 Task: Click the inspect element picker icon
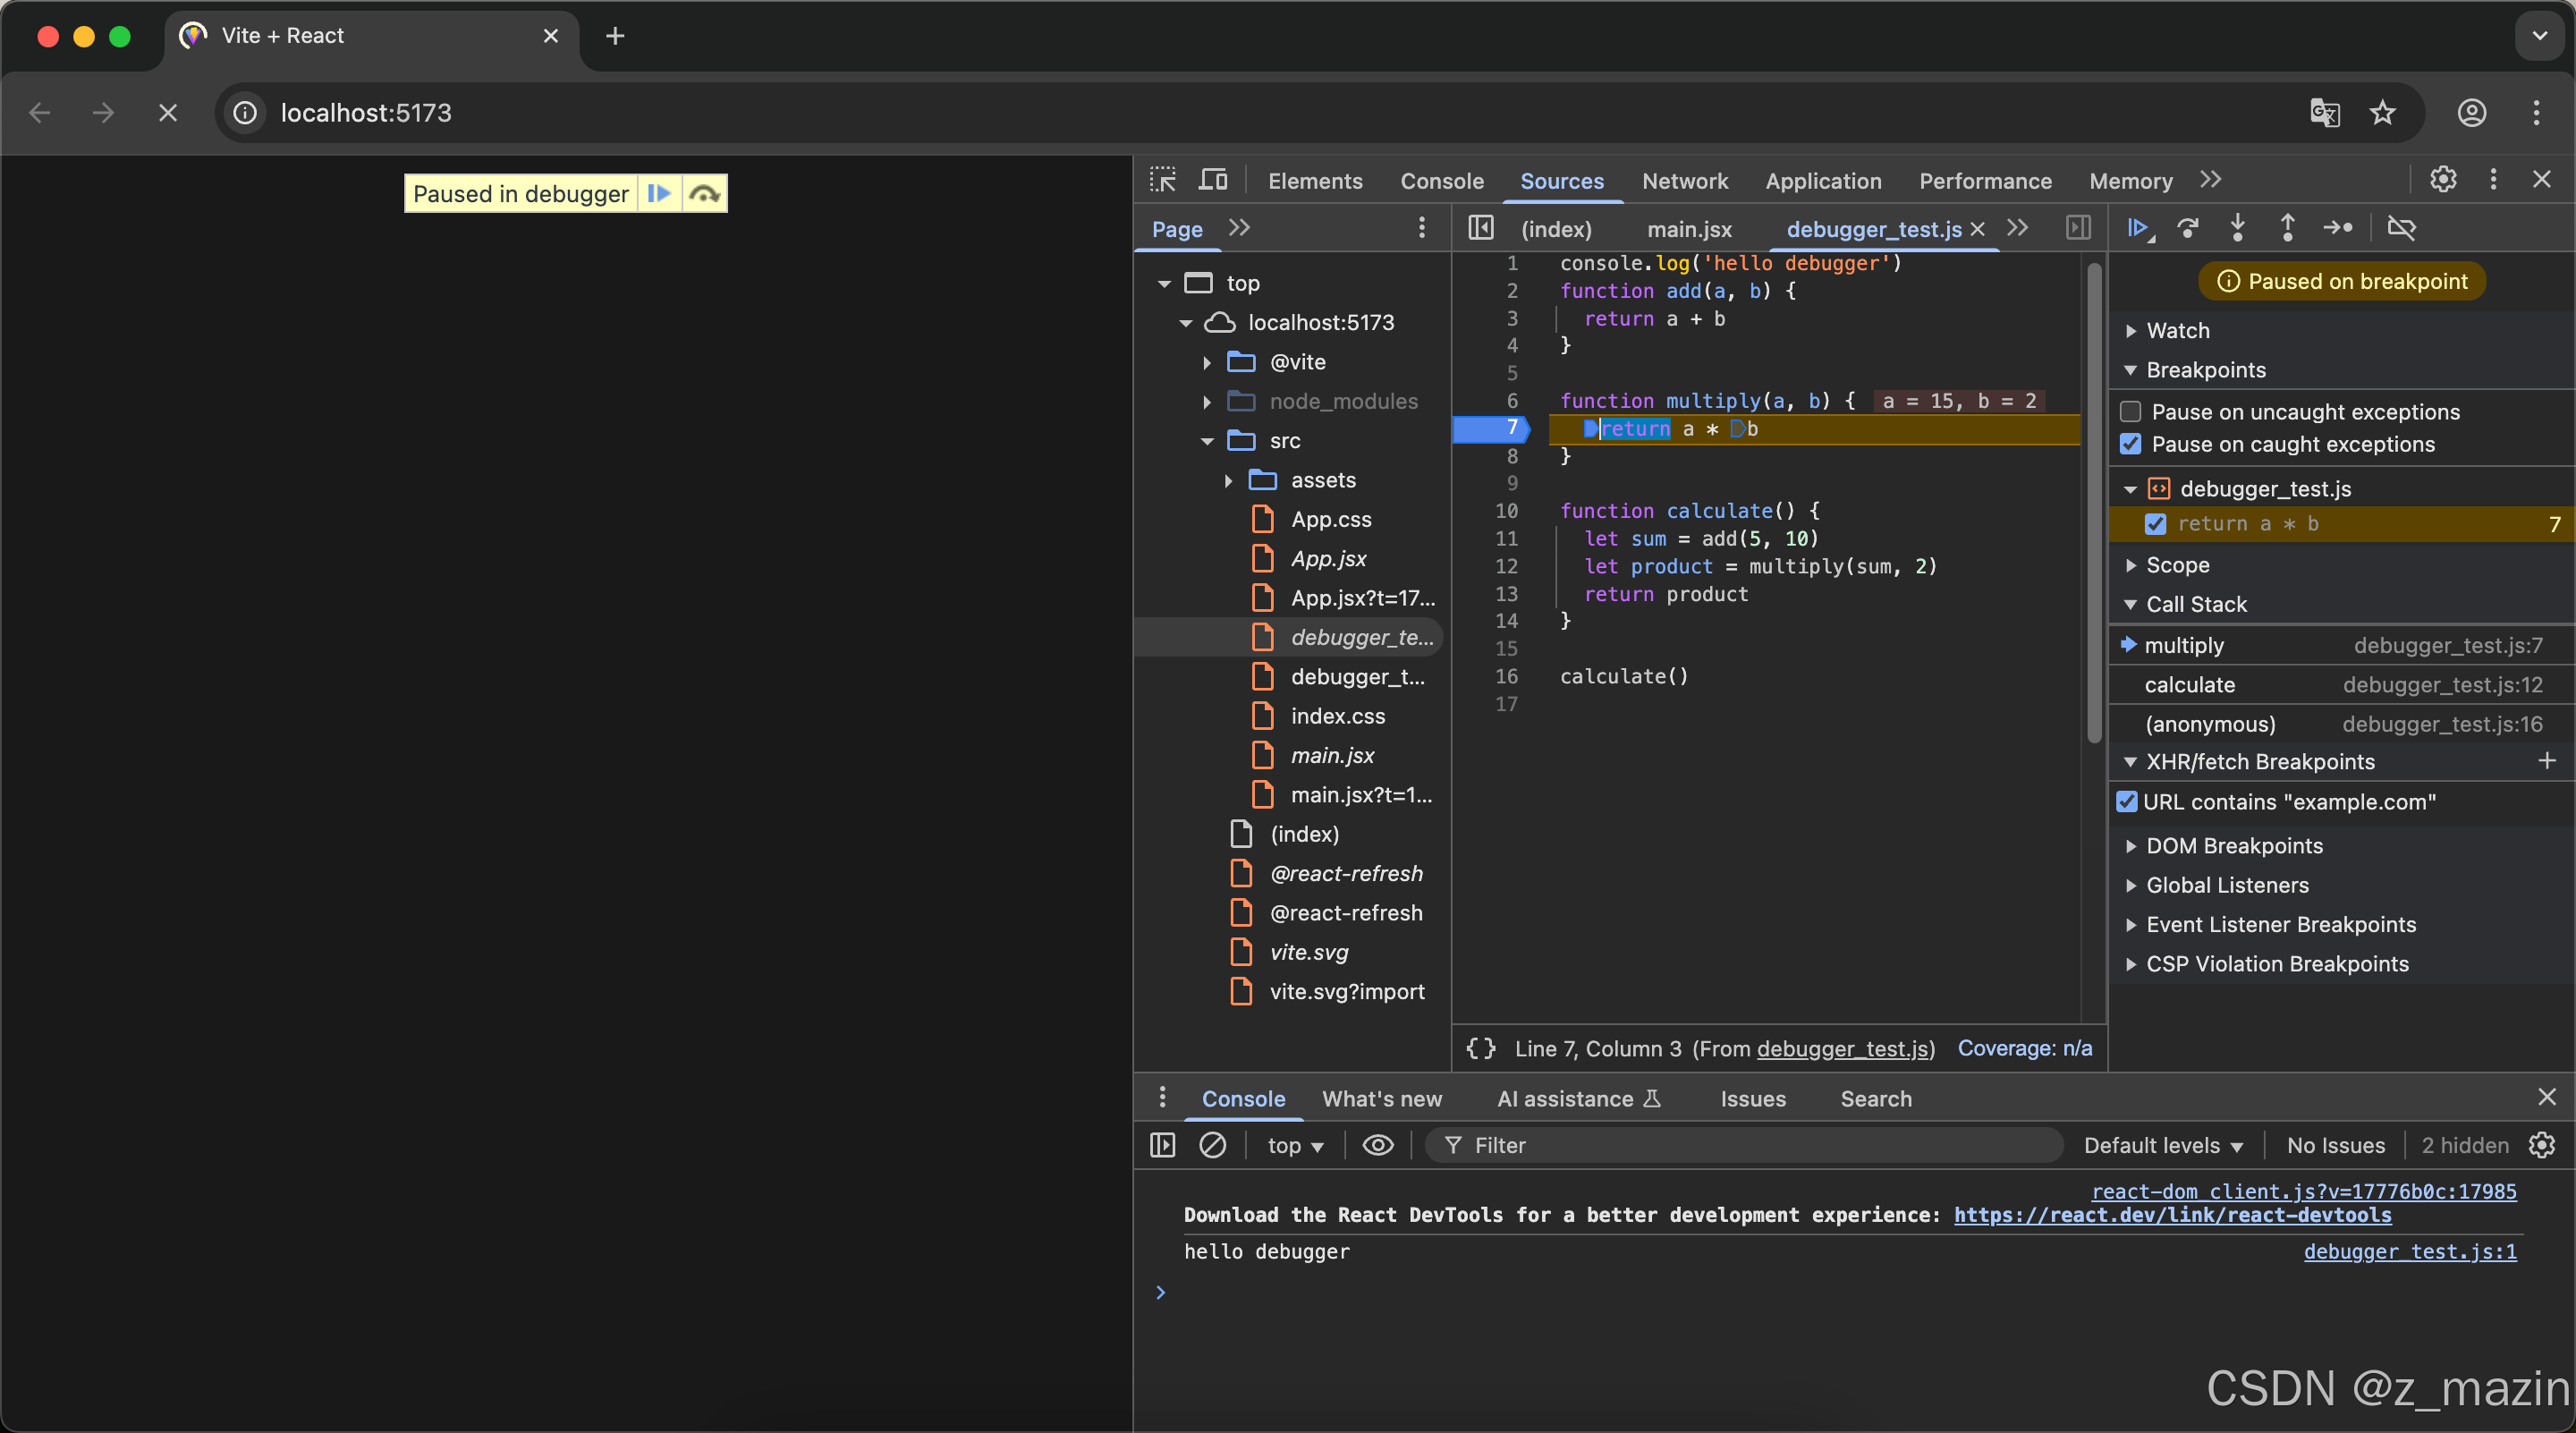point(1162,180)
